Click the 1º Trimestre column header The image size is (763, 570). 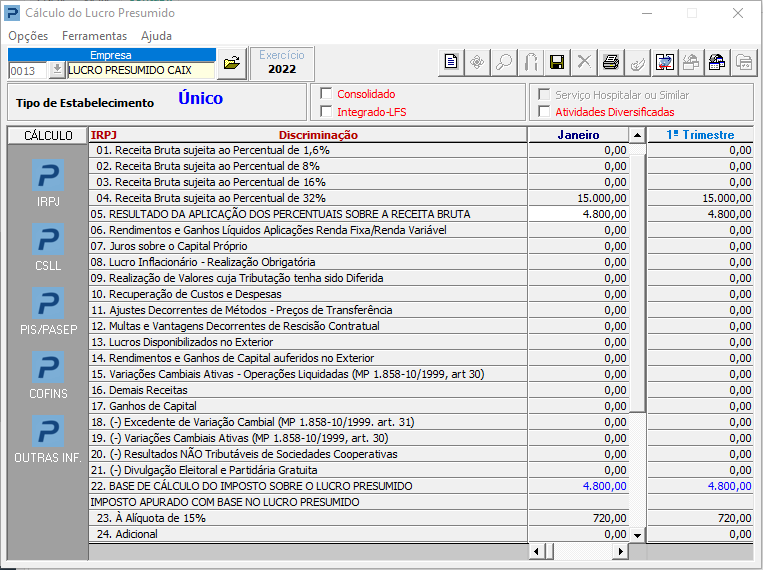point(700,135)
